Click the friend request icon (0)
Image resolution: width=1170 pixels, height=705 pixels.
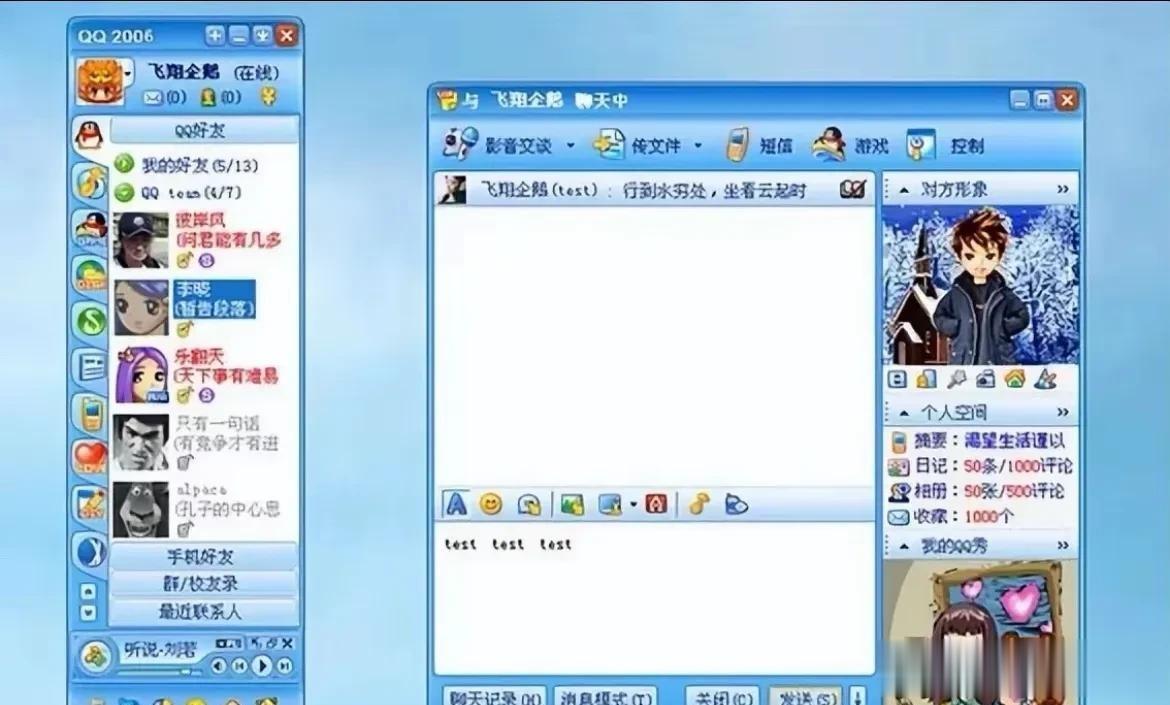click(208, 98)
